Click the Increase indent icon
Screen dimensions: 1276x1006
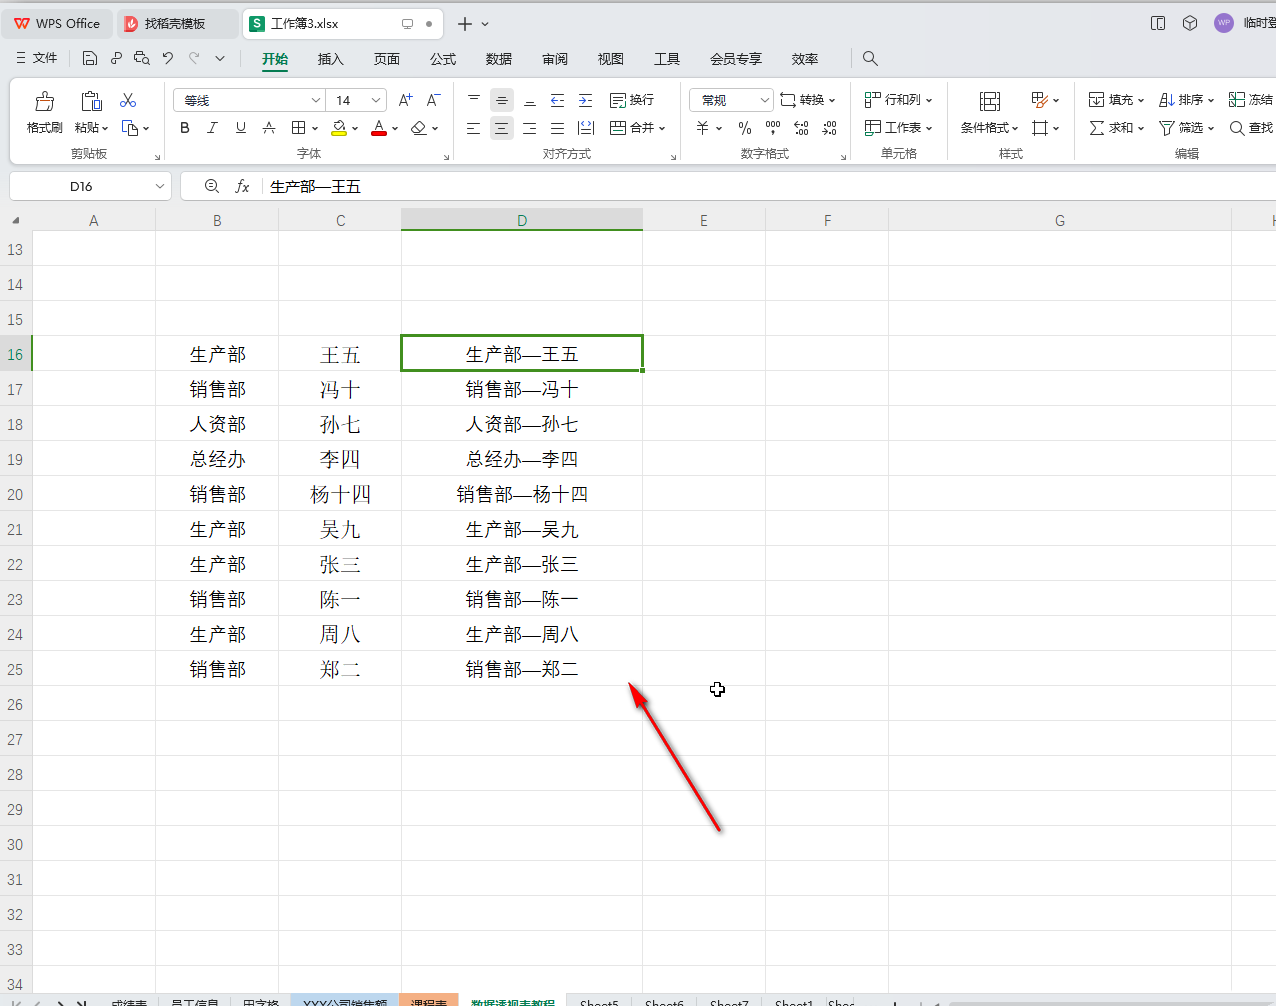tap(586, 100)
